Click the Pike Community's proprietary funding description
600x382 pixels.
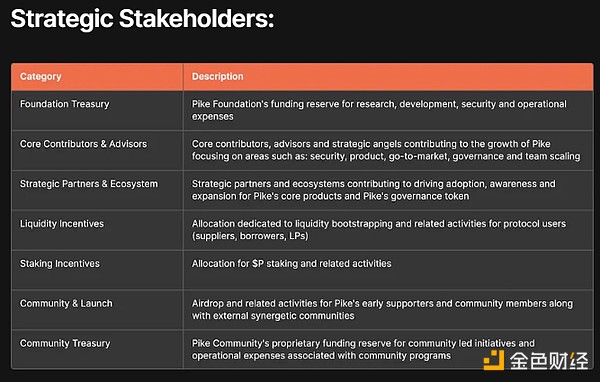(363, 349)
